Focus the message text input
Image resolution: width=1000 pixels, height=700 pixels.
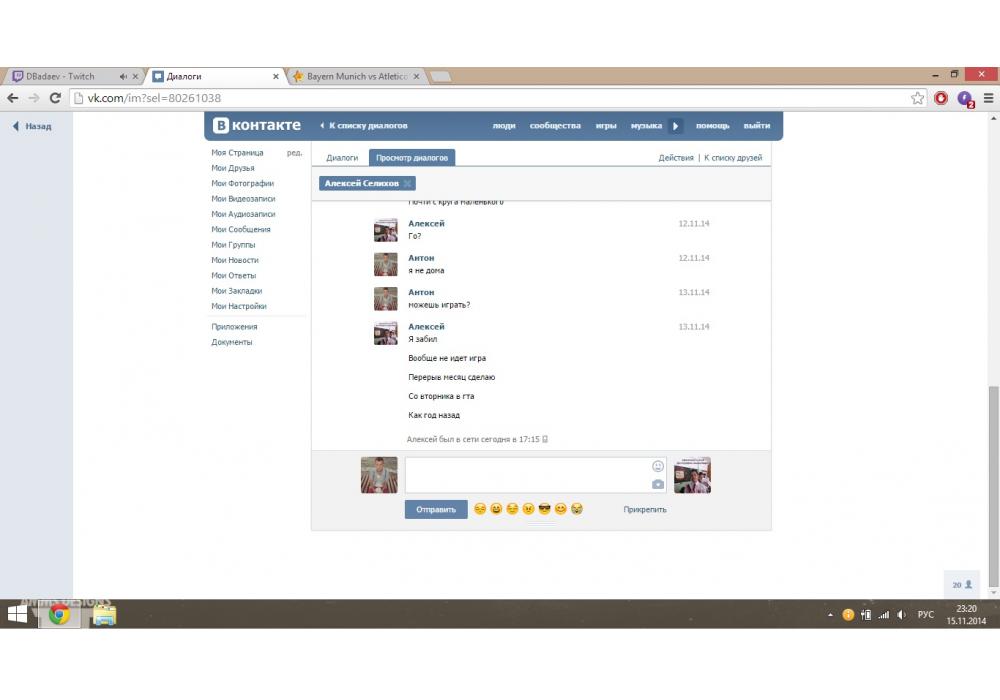(x=536, y=475)
